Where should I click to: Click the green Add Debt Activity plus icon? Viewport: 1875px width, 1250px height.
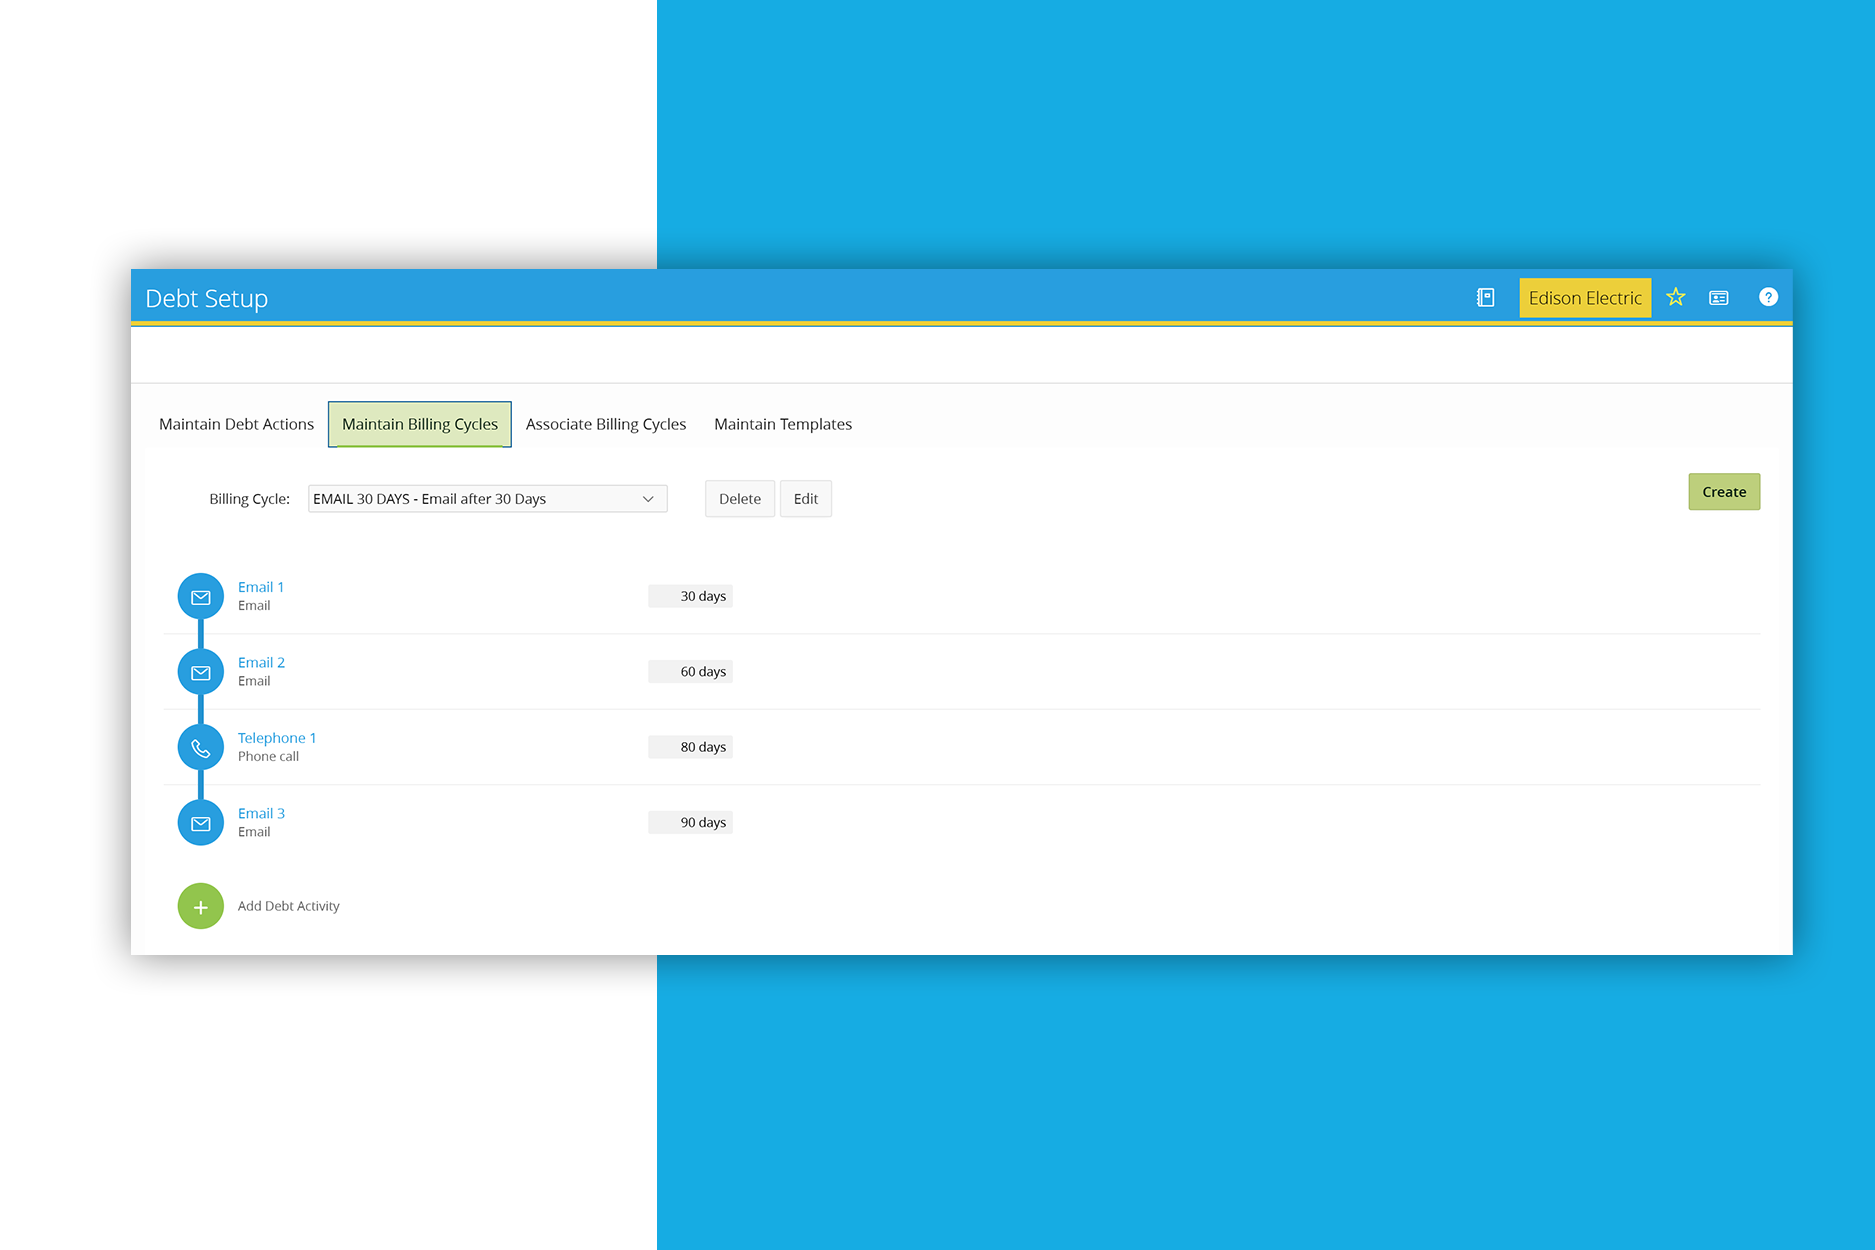pos(201,907)
